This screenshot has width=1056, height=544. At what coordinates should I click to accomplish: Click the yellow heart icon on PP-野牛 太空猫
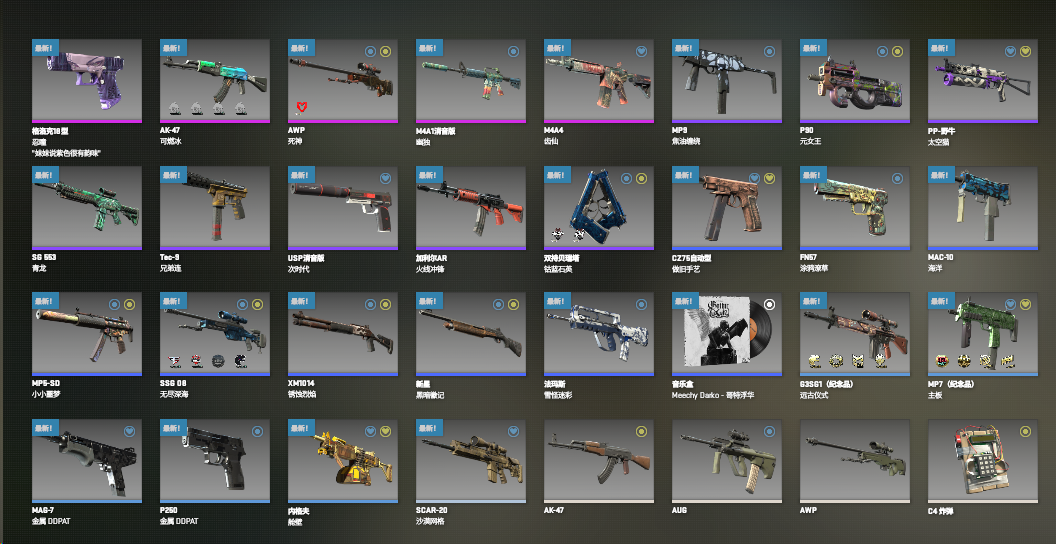[1025, 51]
